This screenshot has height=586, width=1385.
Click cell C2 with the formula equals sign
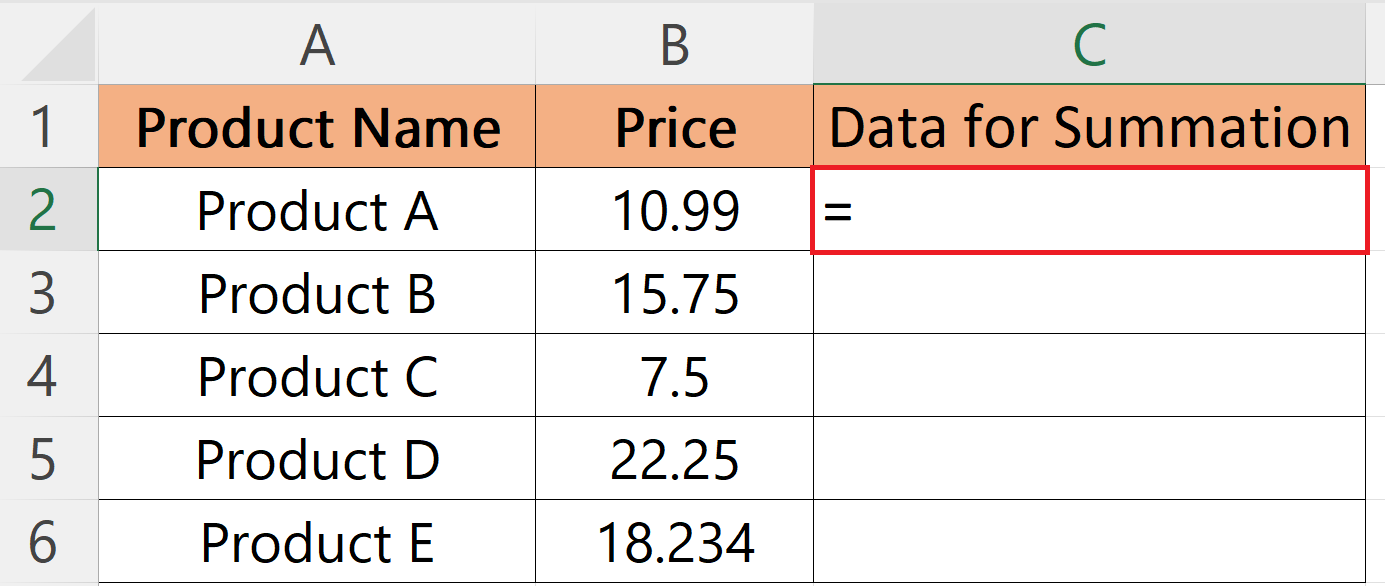pyautogui.click(x=1090, y=210)
